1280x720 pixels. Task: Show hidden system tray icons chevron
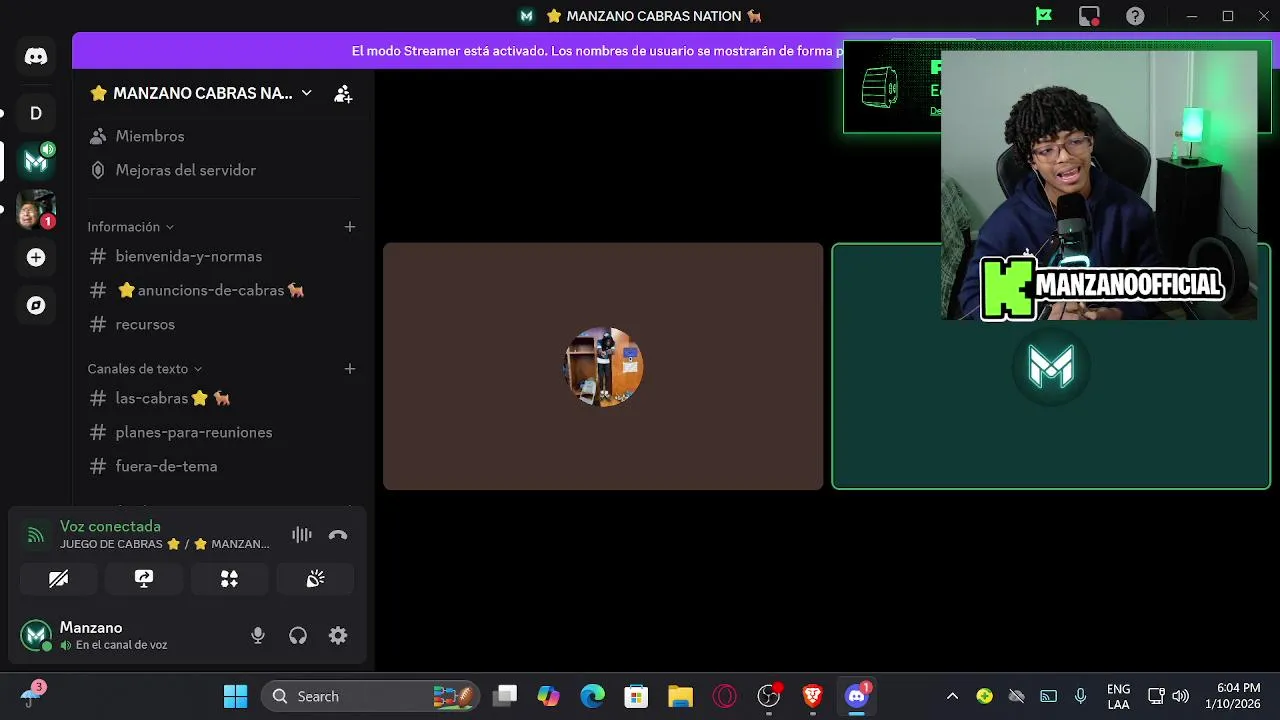[952, 696]
